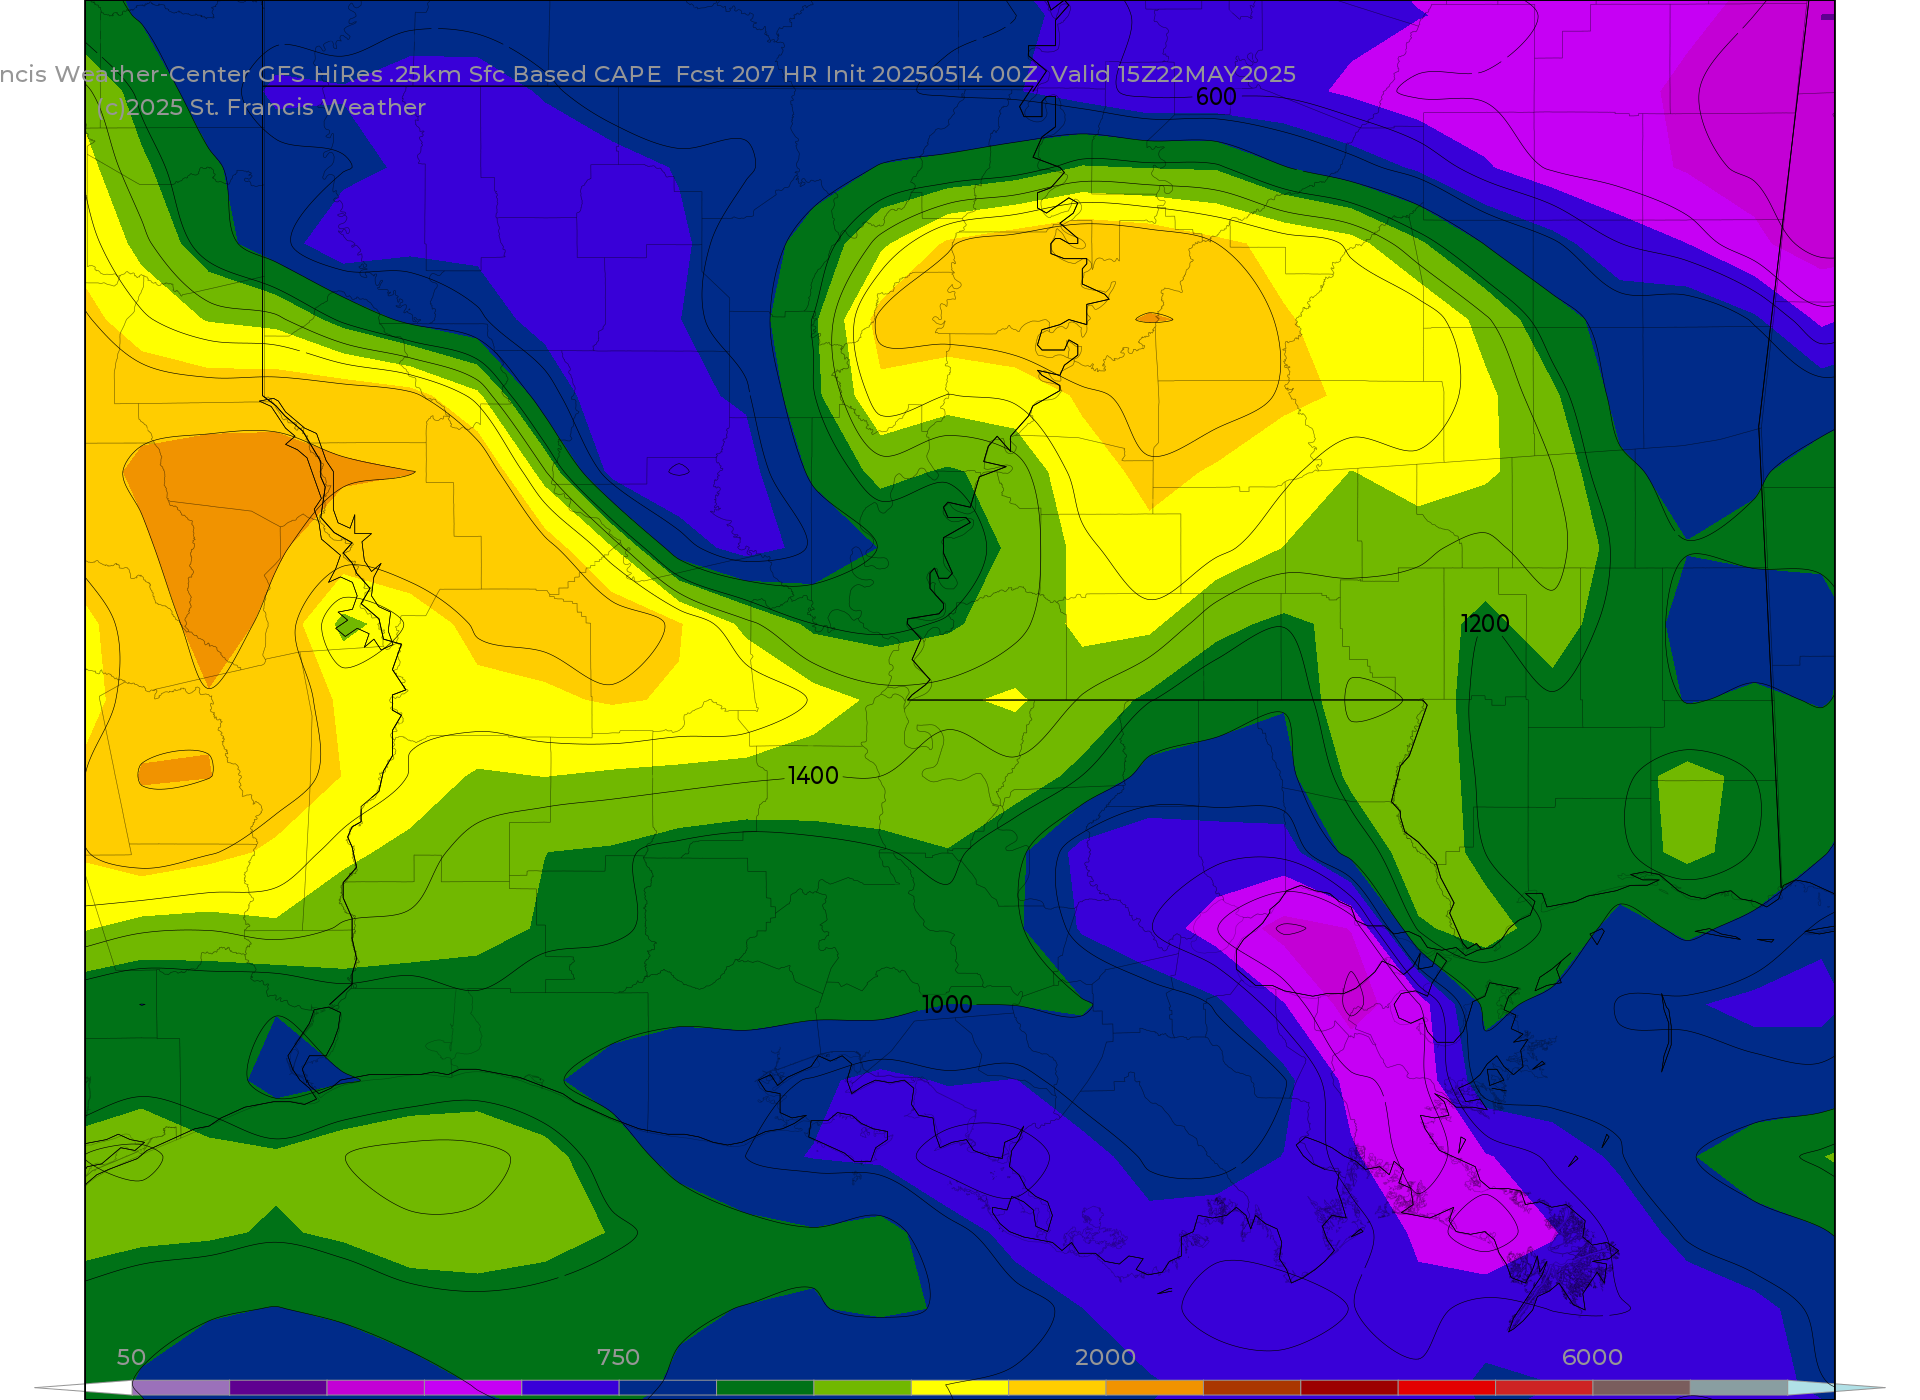1920x1400 pixels.
Task: Click the rust-brown legend swatch
Action: click(1252, 1387)
